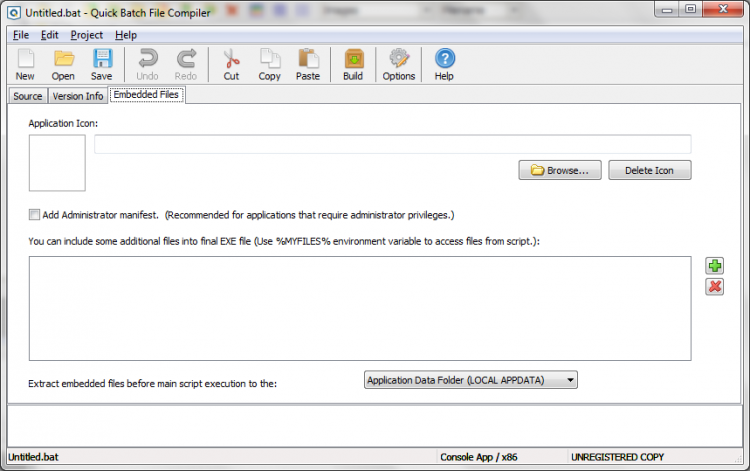The image size is (750, 471).
Task: Click Untitled.bat in the status bar
Action: point(33,457)
